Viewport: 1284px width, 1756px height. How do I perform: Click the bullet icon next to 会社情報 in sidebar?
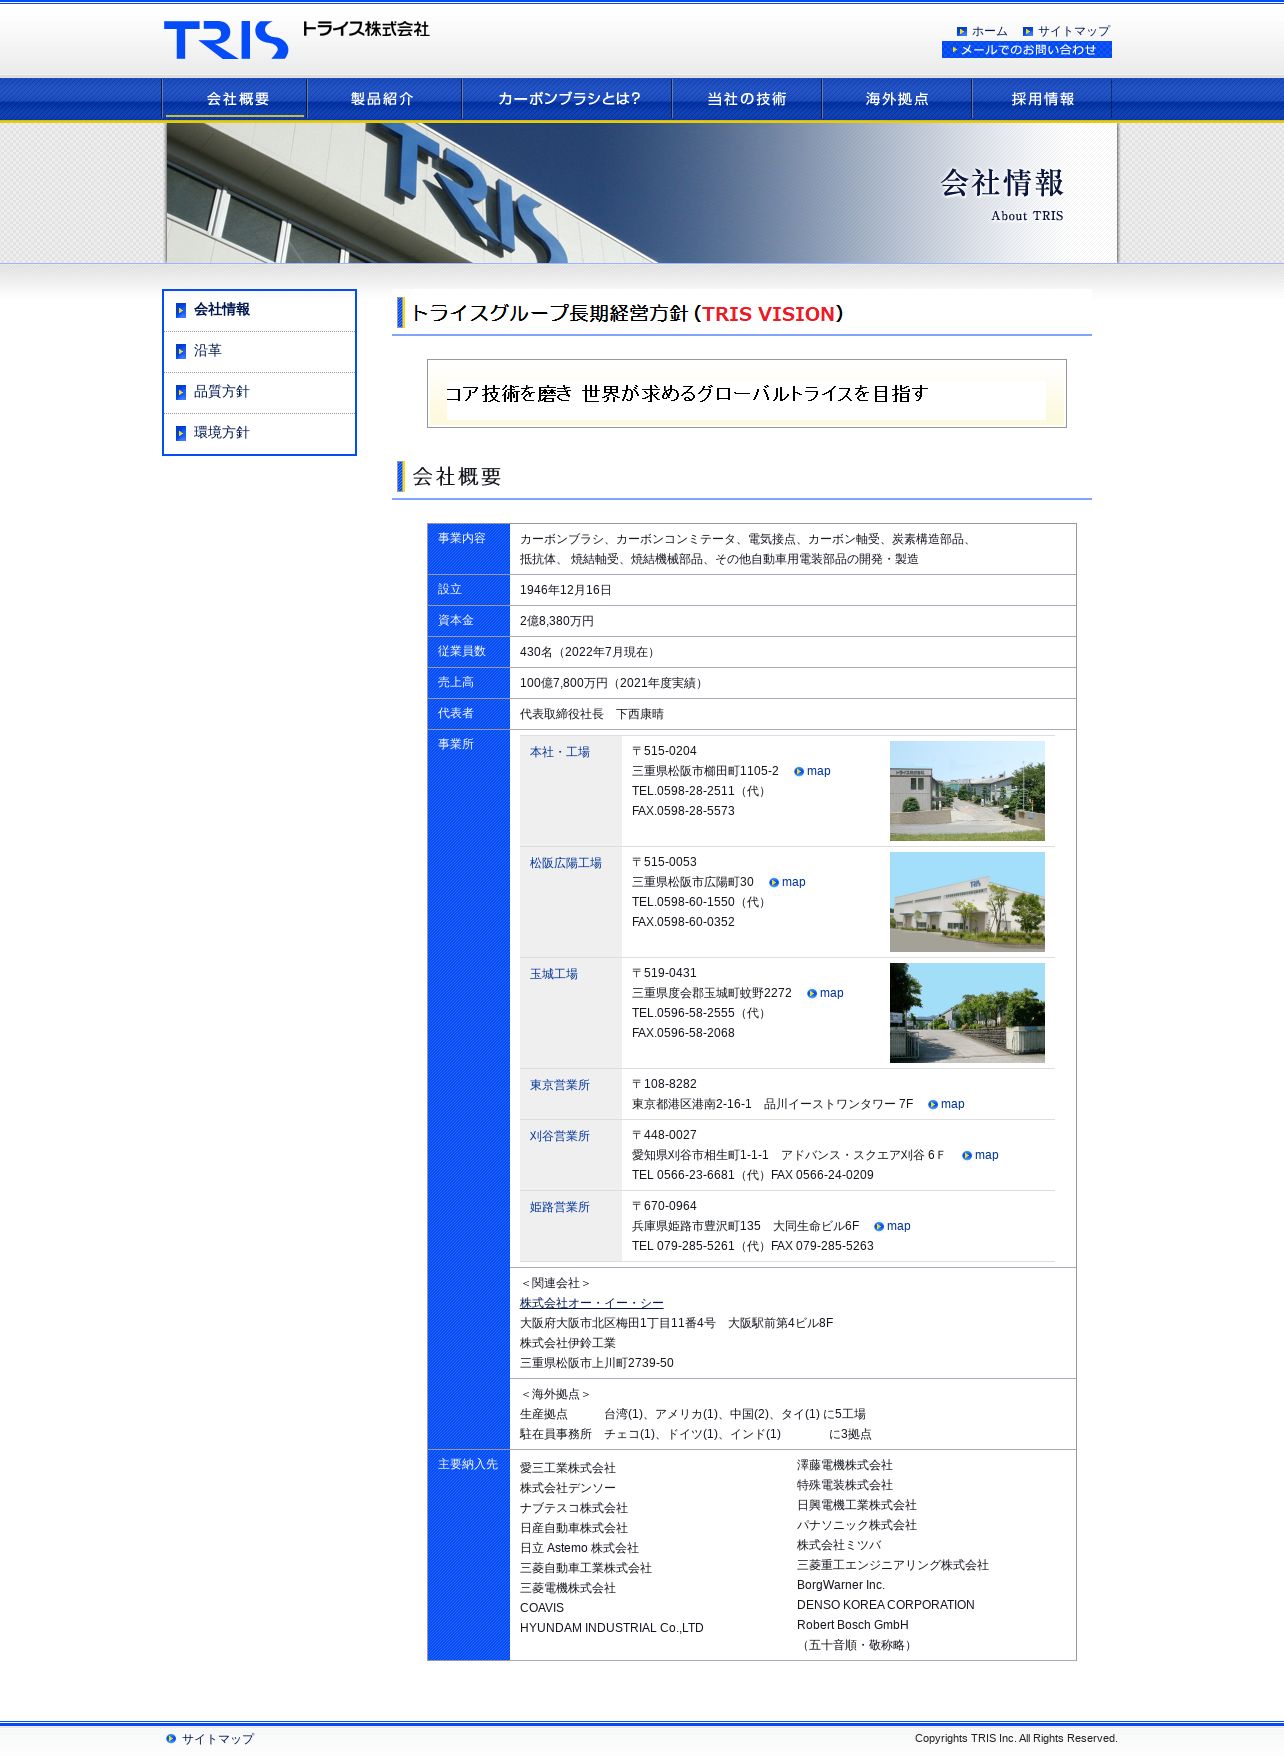181,310
